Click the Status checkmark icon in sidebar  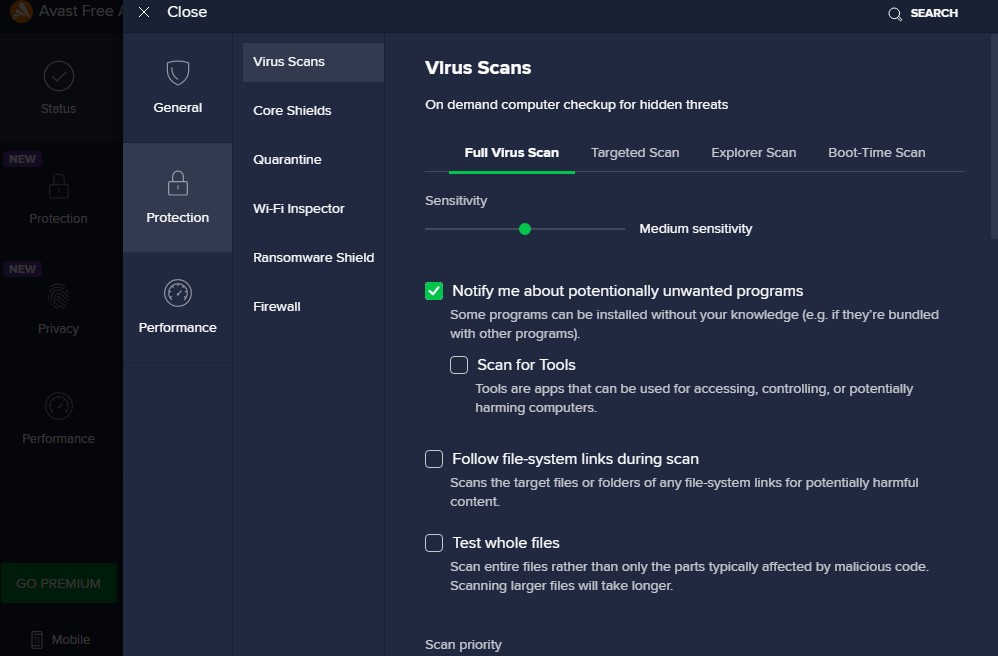(x=58, y=75)
